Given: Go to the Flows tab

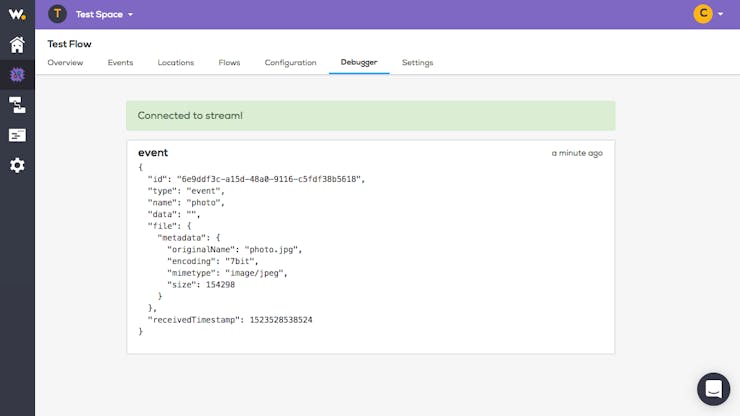Looking at the screenshot, I should [229, 62].
